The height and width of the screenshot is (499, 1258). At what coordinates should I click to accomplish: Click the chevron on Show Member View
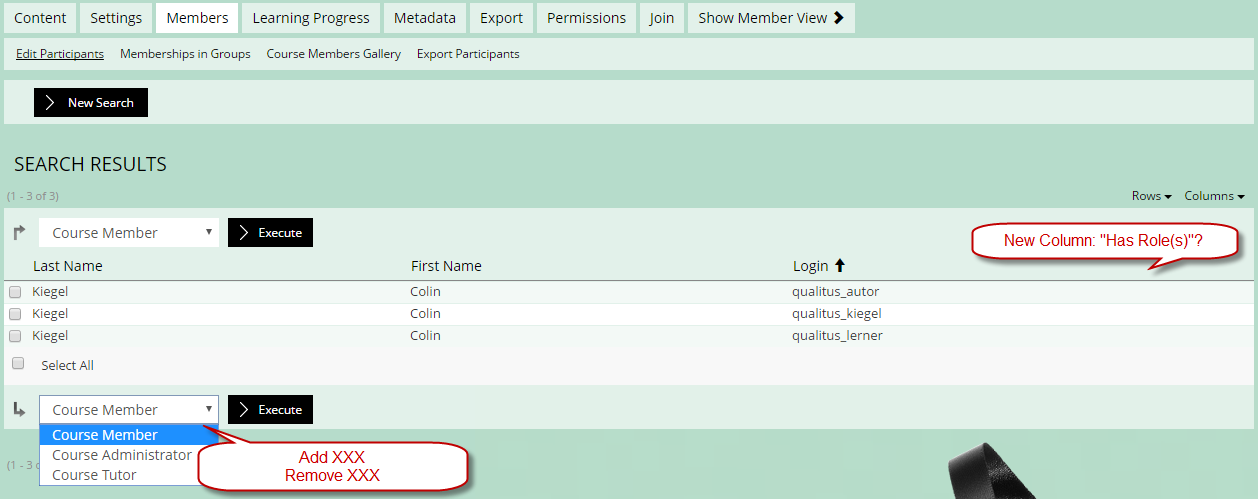(x=838, y=18)
